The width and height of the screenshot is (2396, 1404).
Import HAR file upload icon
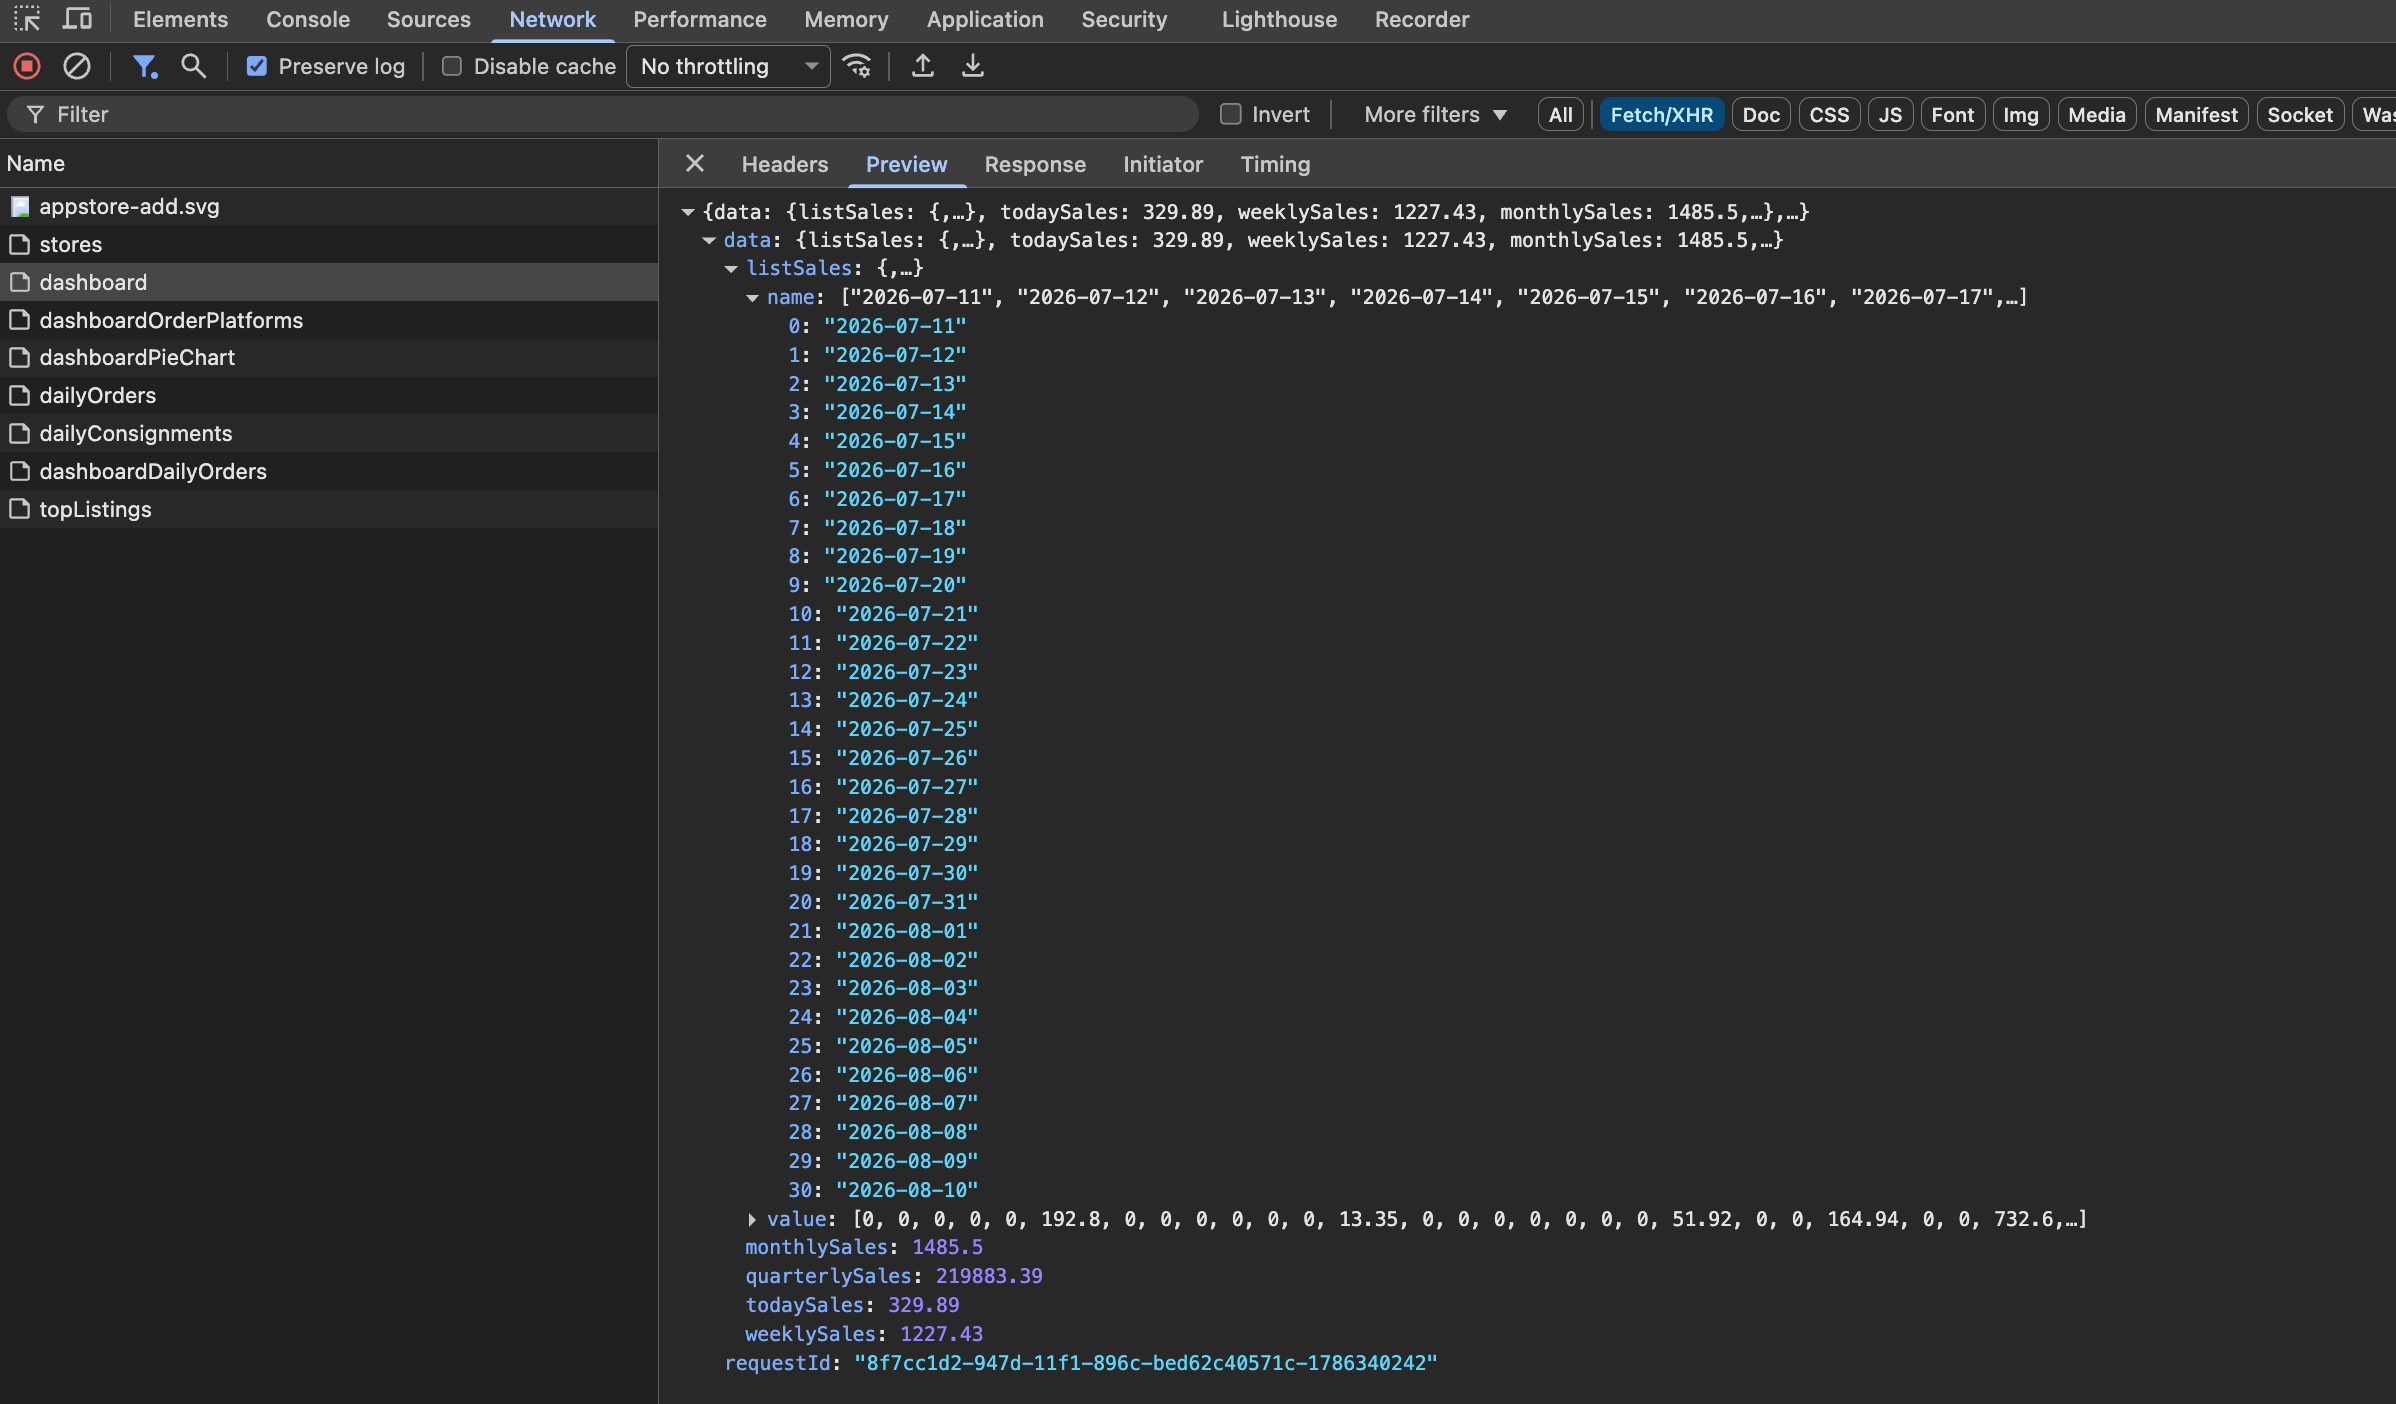coord(923,66)
